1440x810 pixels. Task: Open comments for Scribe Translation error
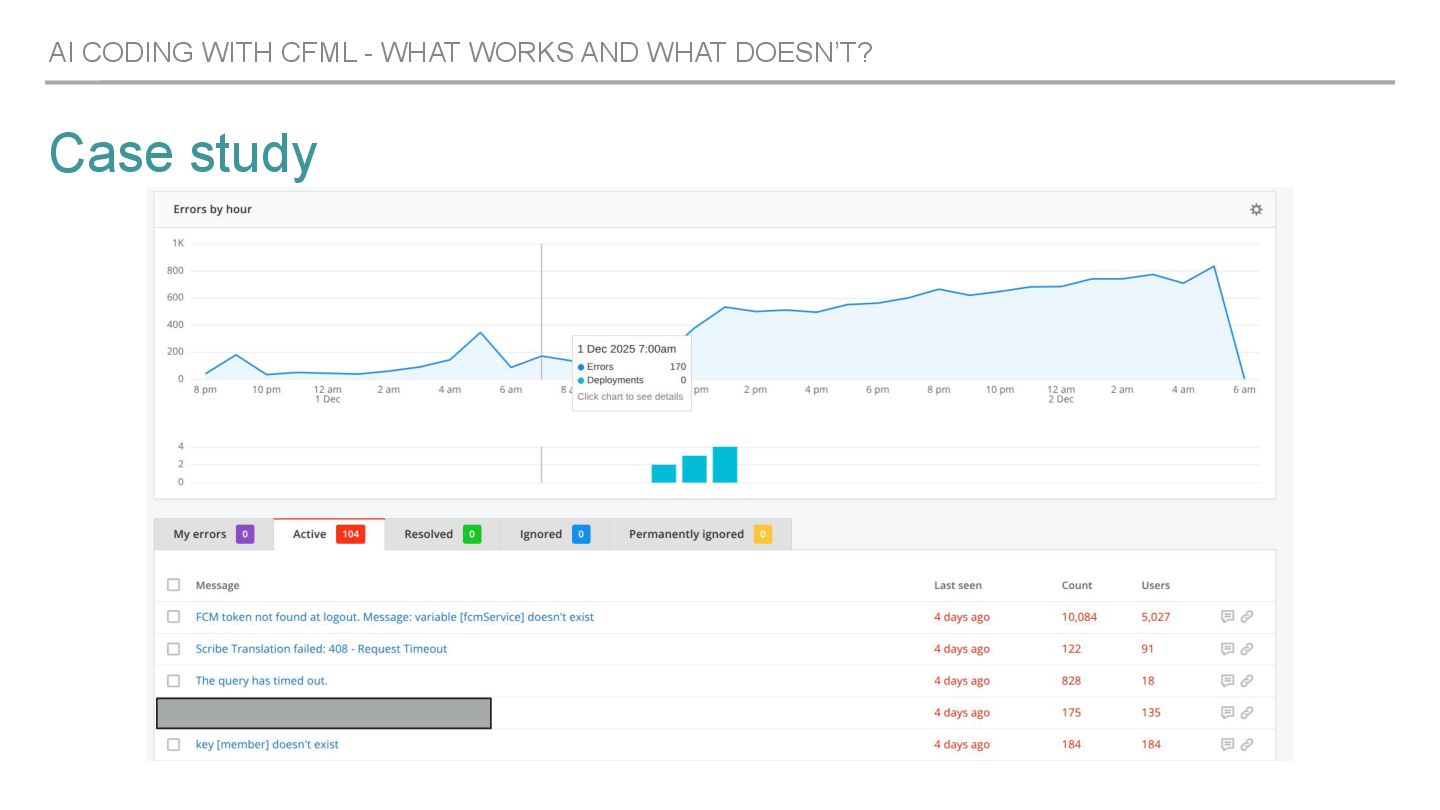(1228, 649)
